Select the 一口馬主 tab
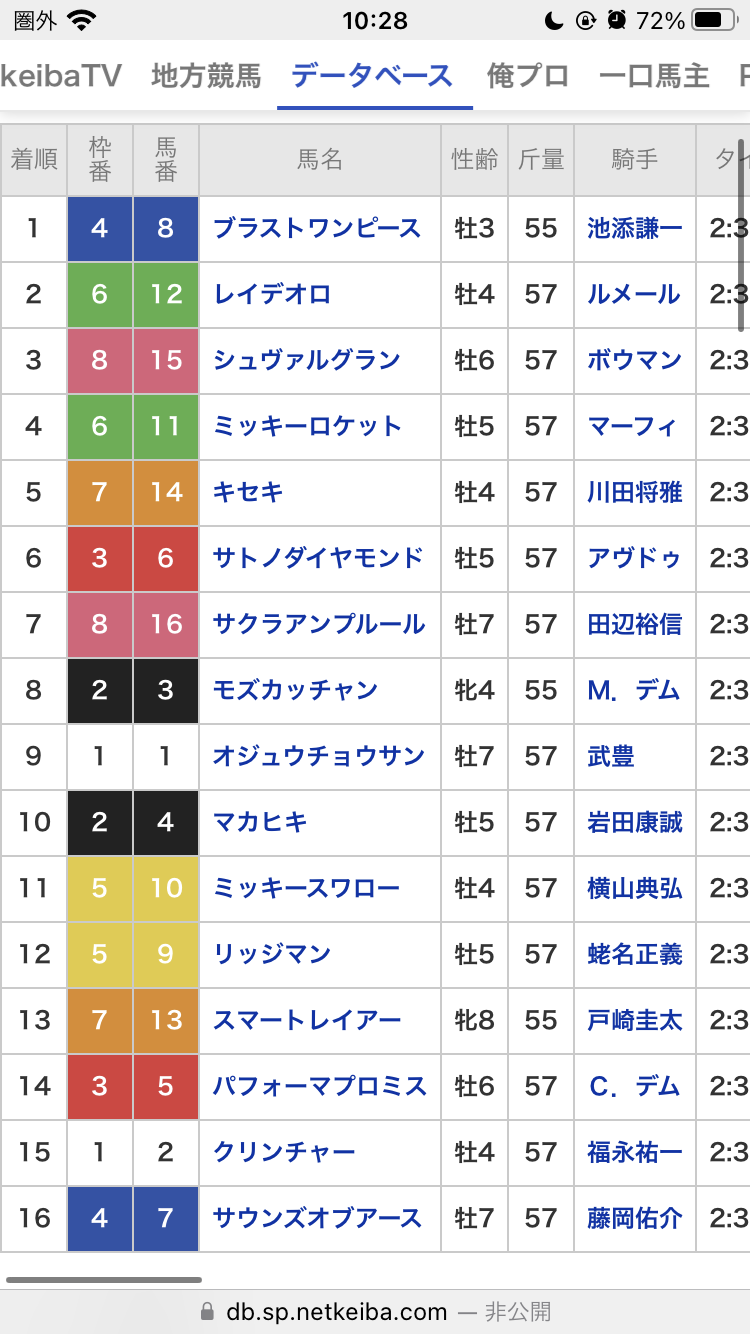Viewport: 750px width, 1334px height. (x=654, y=76)
